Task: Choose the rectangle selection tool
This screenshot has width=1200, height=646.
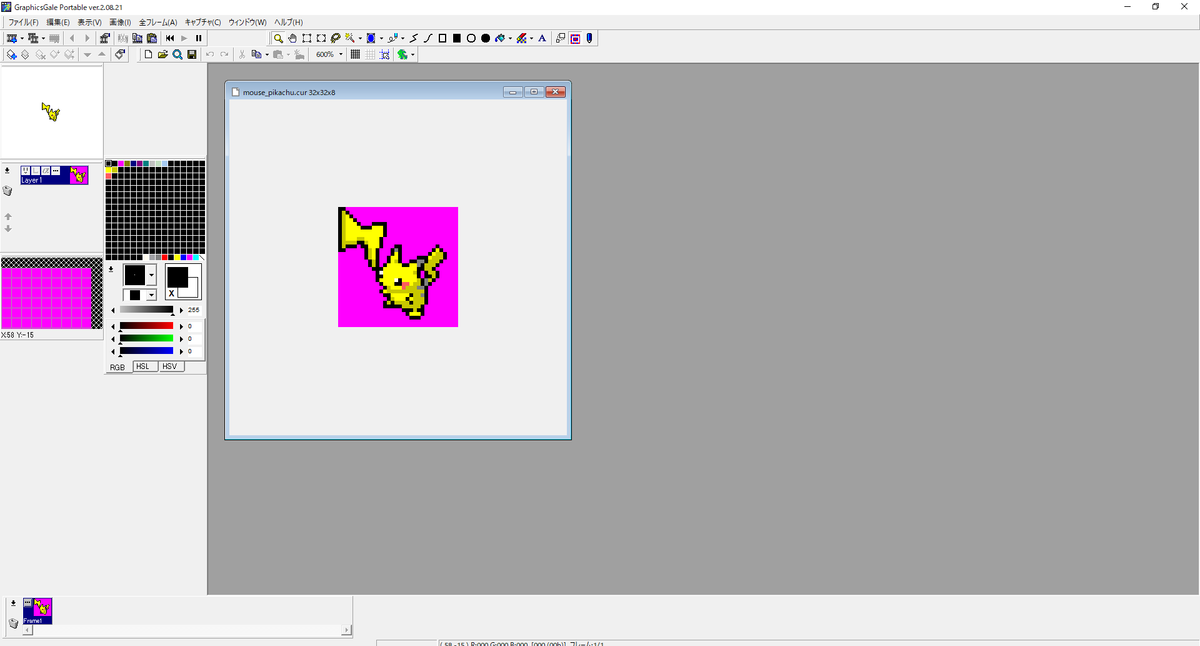Action: tap(307, 38)
